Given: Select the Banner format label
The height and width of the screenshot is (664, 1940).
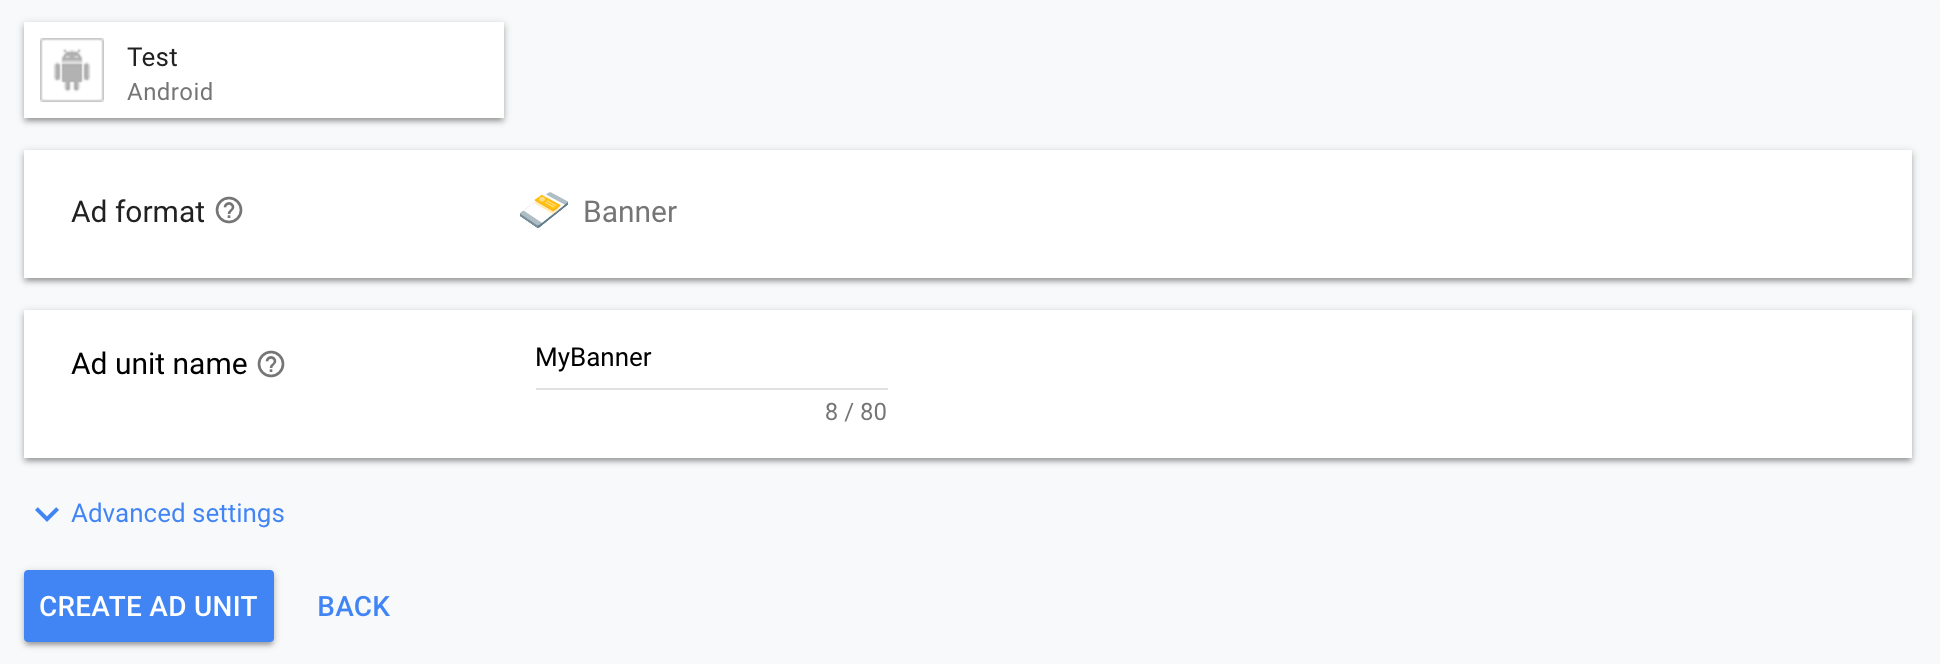Looking at the screenshot, I should tap(630, 212).
